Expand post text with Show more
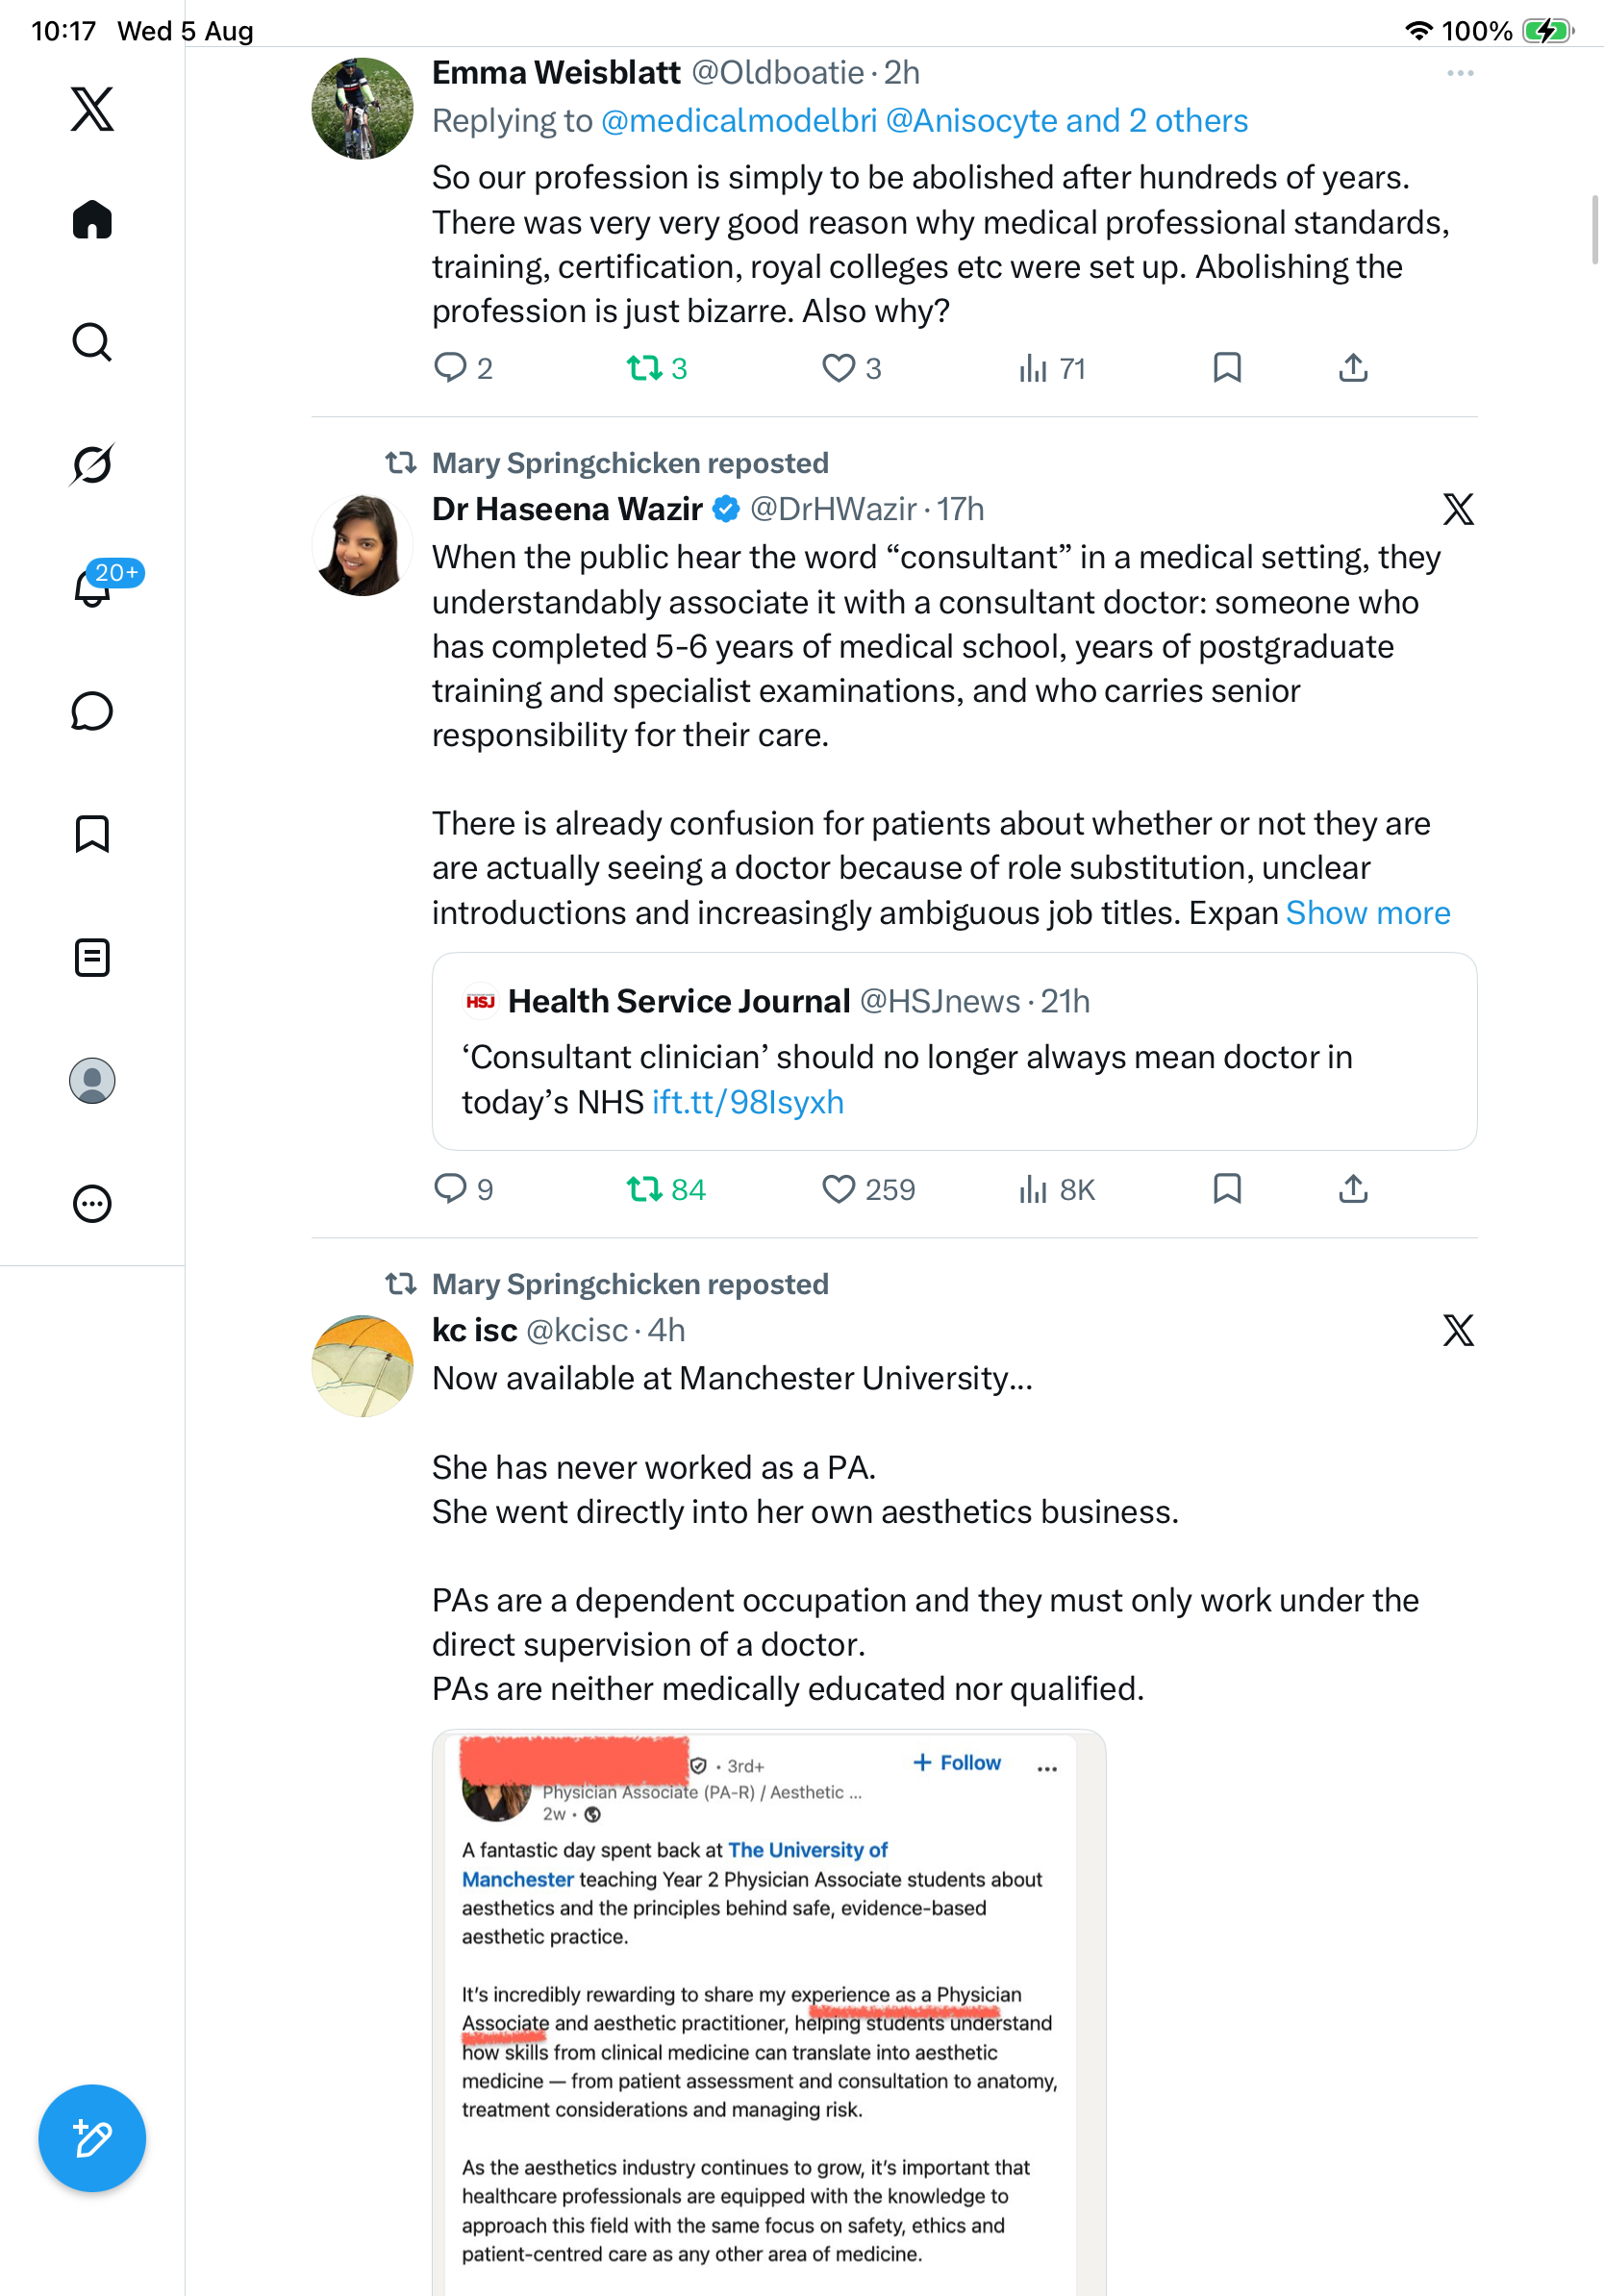This screenshot has height=2296, width=1604. click(x=1367, y=913)
